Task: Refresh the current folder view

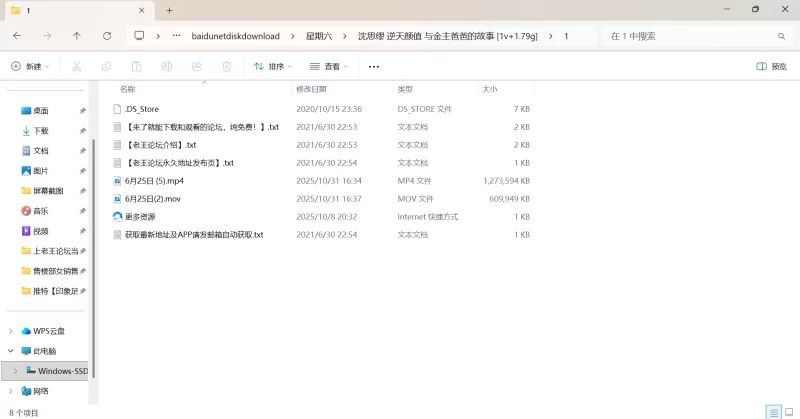Action: 107,36
